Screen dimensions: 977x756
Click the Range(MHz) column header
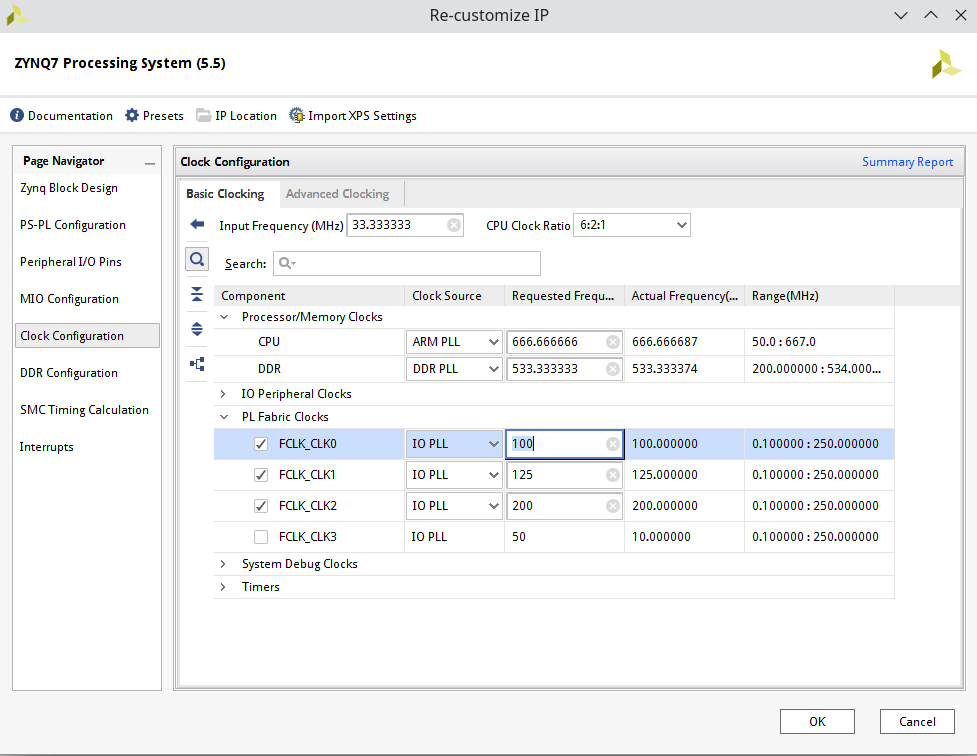pos(819,296)
